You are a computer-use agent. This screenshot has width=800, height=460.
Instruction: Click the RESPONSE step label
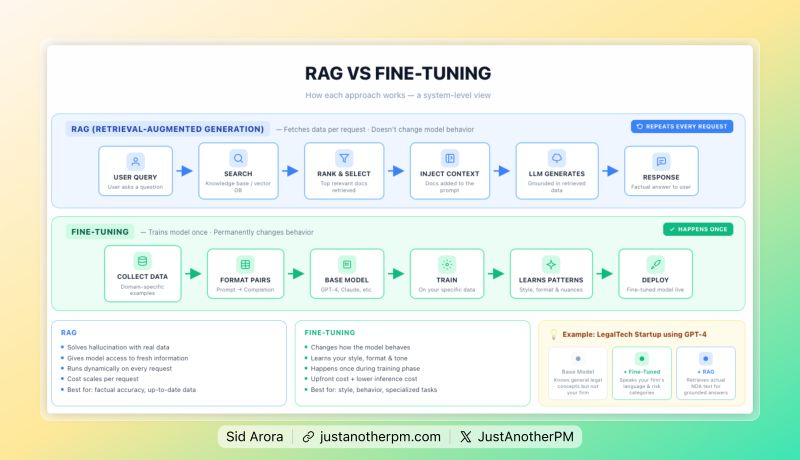click(x=661, y=177)
